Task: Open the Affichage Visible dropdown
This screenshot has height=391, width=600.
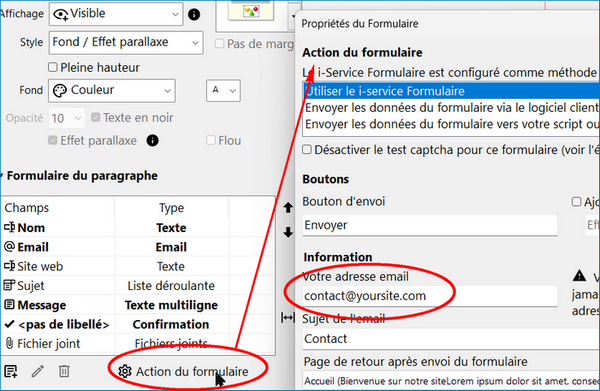Action: click(x=116, y=14)
